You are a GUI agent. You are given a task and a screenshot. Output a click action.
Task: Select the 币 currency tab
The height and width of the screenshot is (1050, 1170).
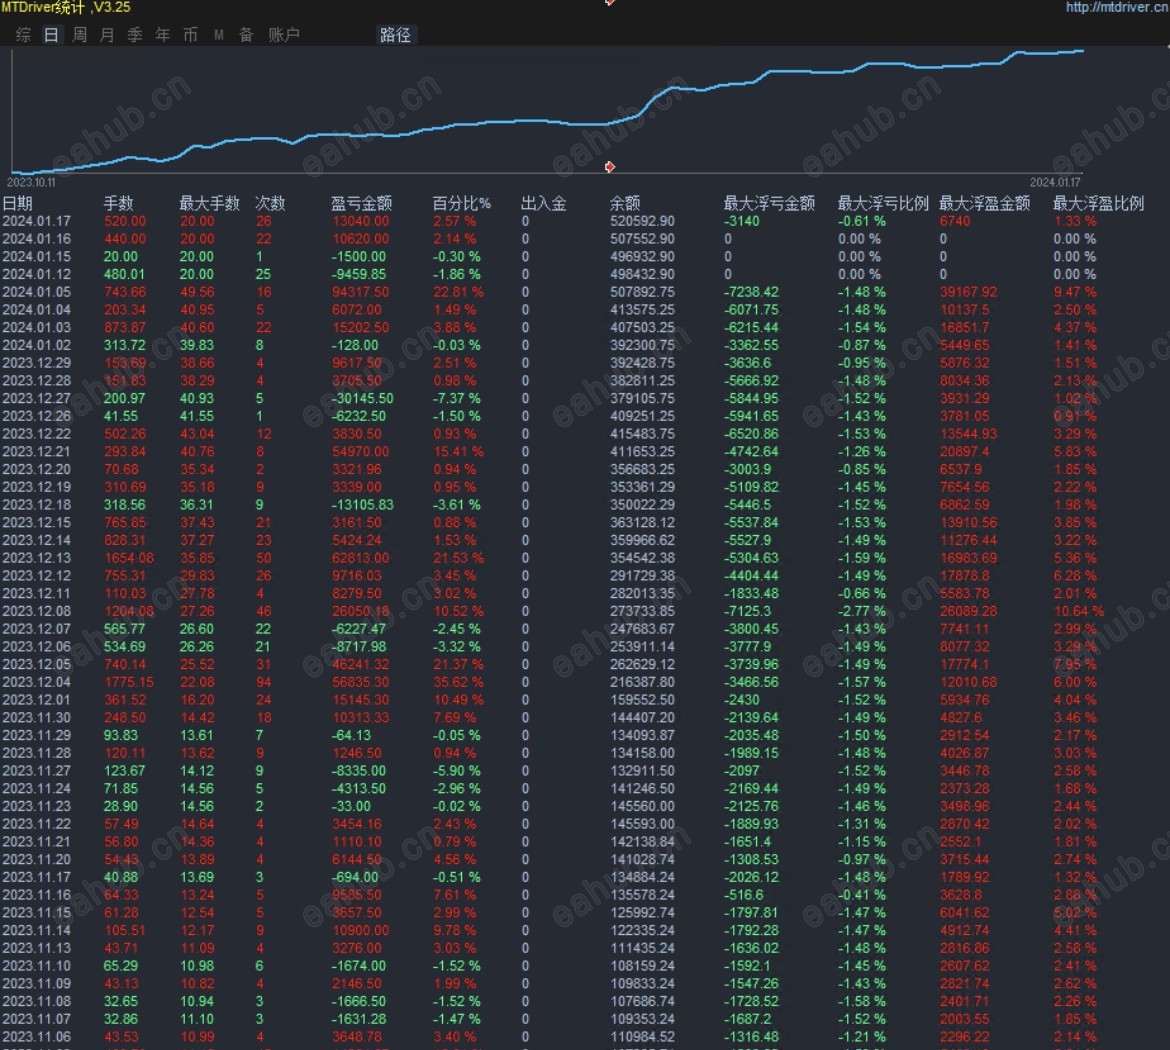(x=190, y=35)
